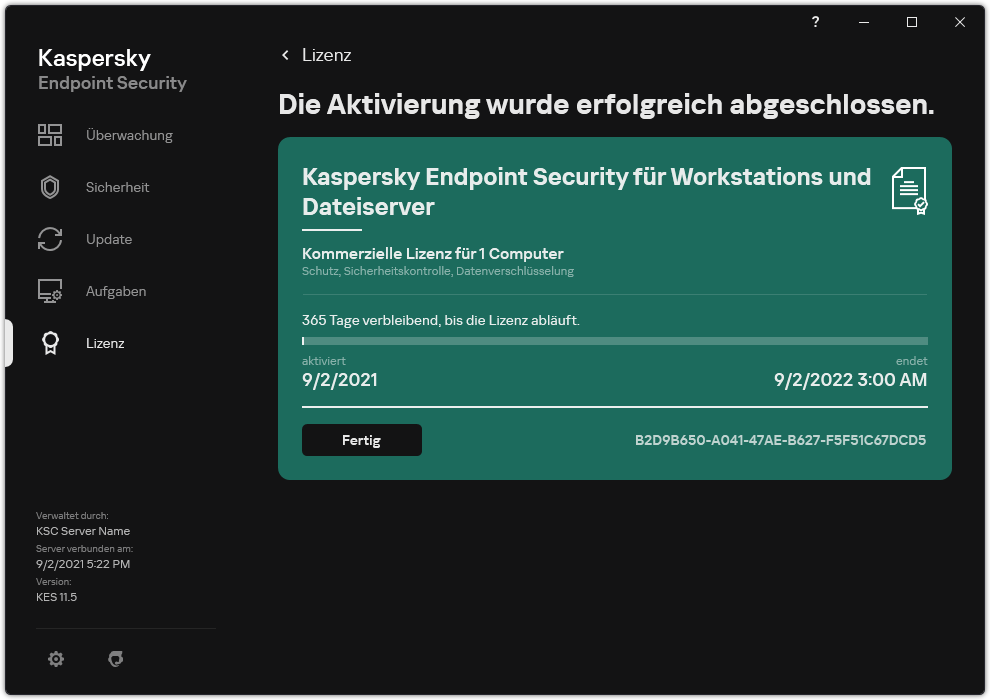Go back using the chevron next to Lizenz
The width and height of the screenshot is (990, 700).
point(285,55)
